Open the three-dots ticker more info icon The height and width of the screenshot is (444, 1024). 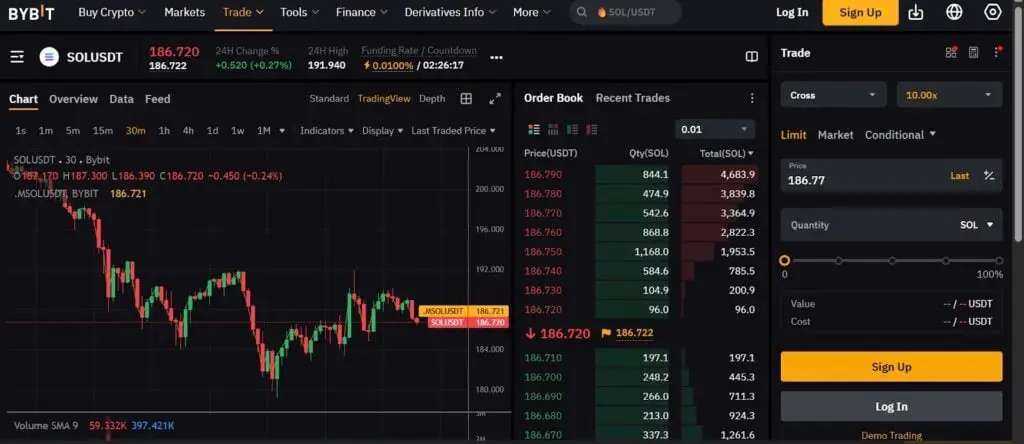496,58
